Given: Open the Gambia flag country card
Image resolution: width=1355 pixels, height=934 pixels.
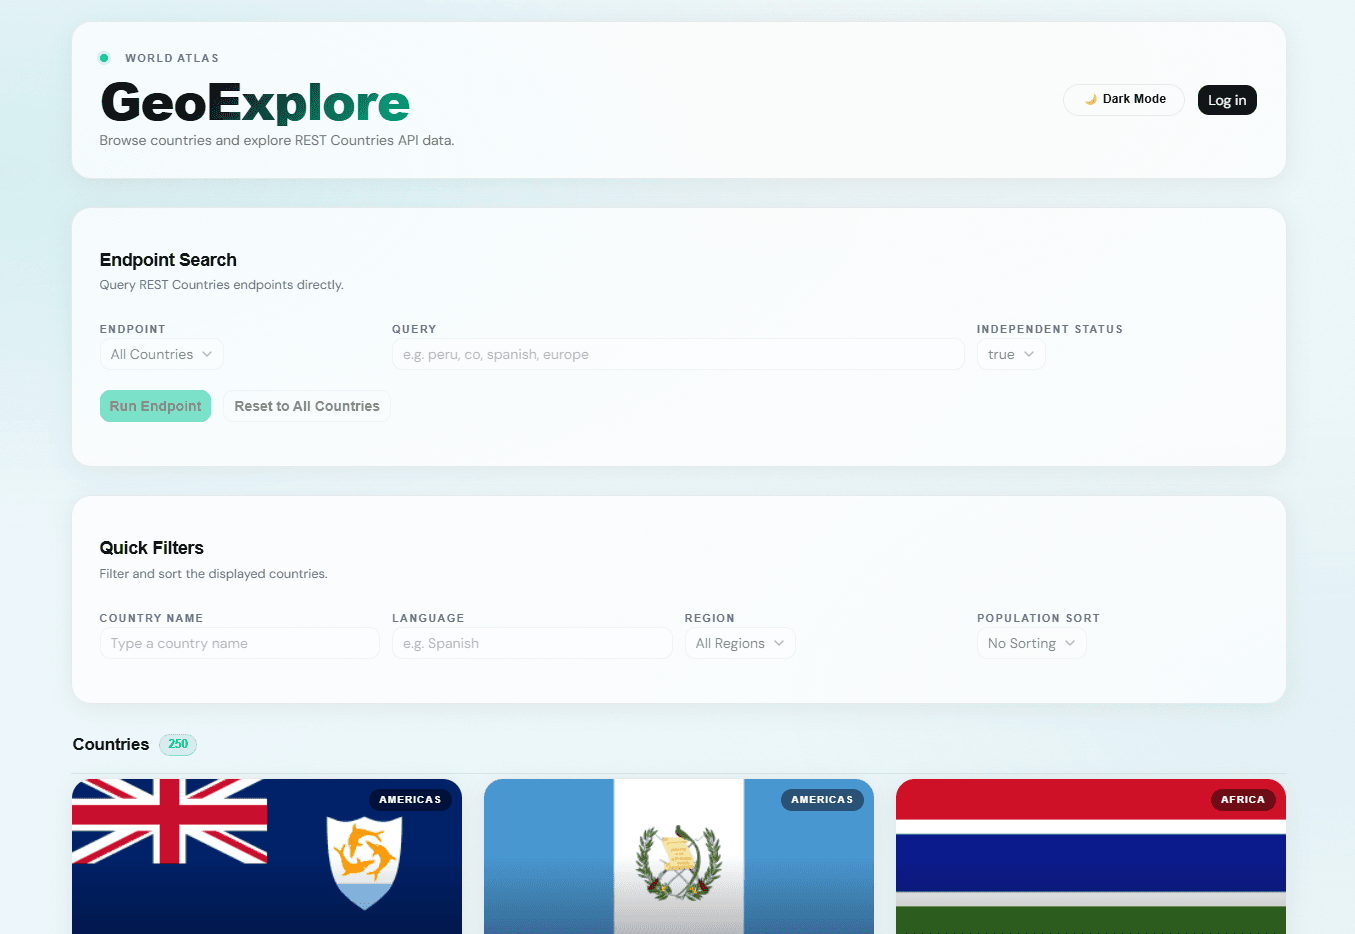Looking at the screenshot, I should [x=1091, y=857].
